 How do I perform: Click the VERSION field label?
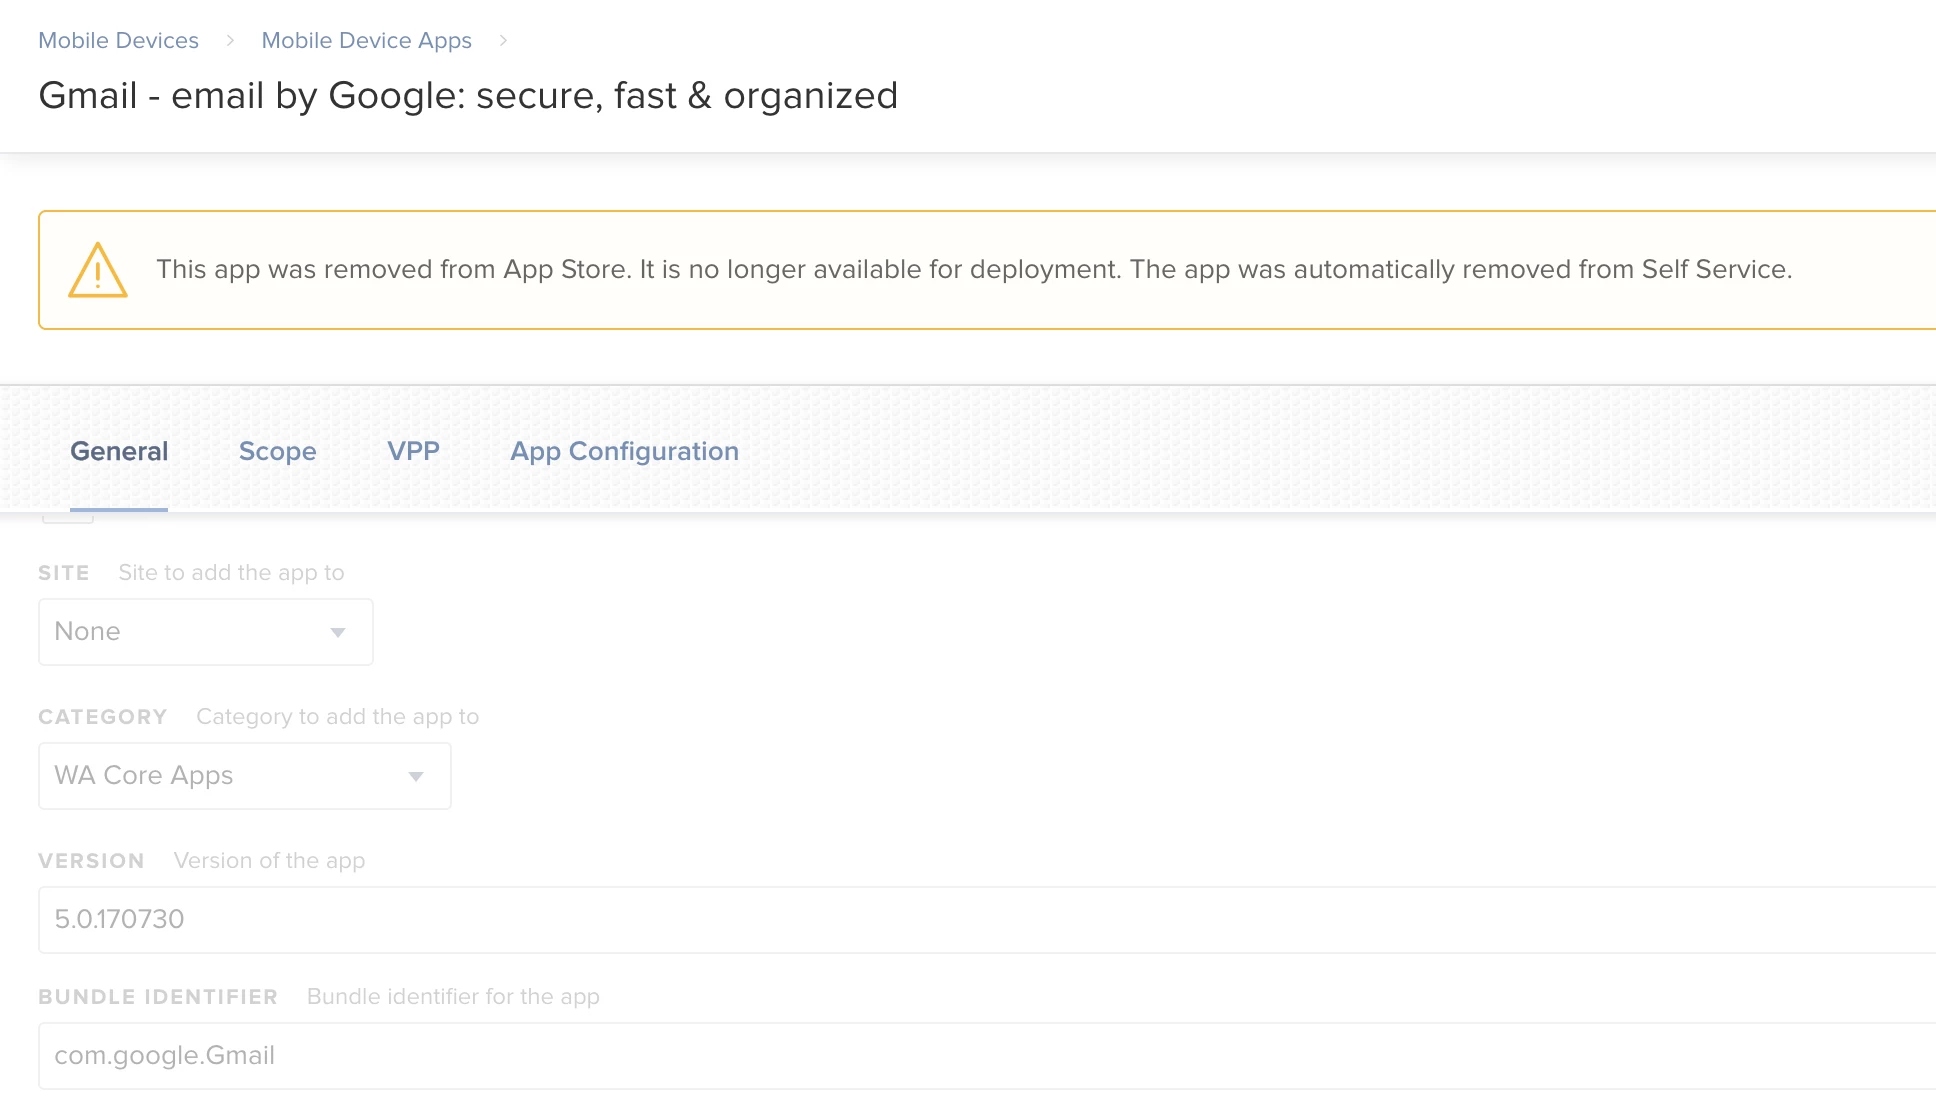click(x=91, y=861)
